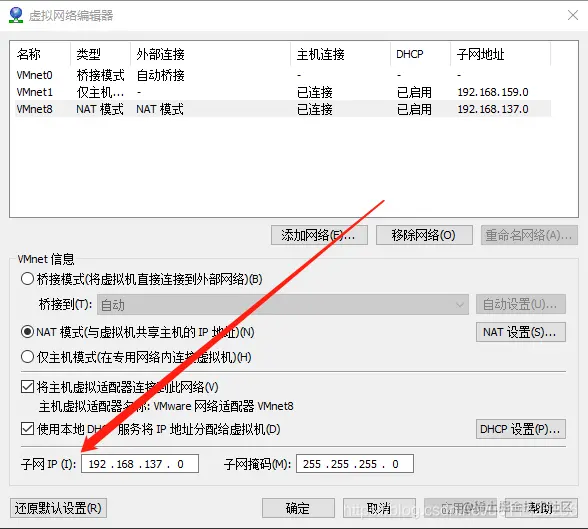Select the VMnet0 row
Screen dimensions: 588x529
click(x=283, y=75)
